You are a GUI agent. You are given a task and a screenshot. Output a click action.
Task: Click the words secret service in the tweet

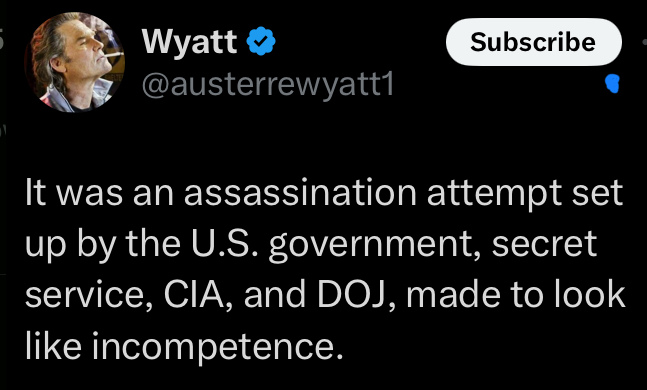311,269
